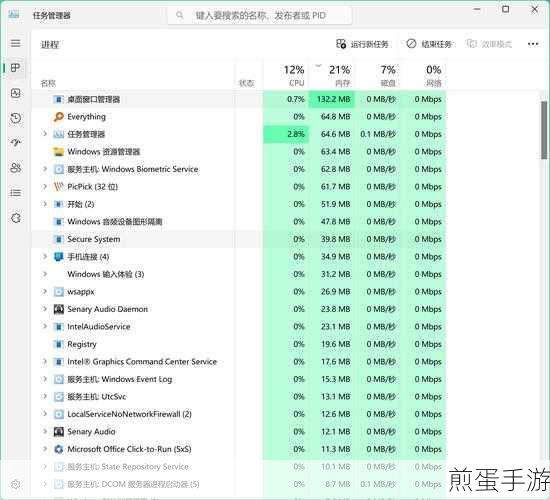Click the 2.8% CPU cell

click(286, 134)
